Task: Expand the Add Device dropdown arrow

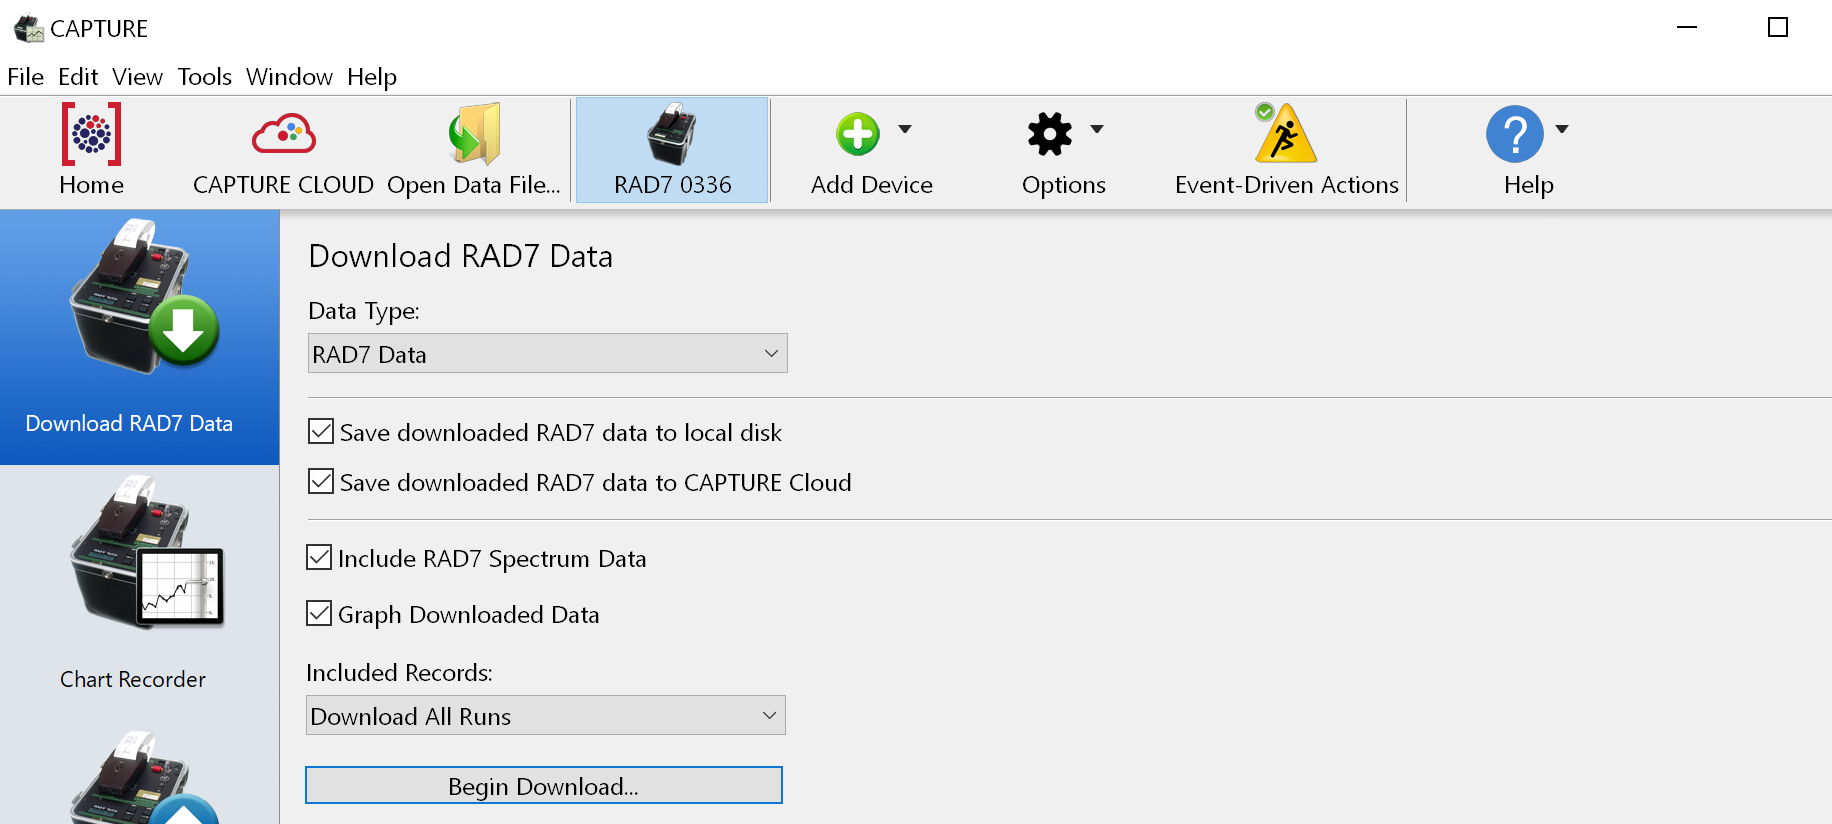Action: click(905, 129)
